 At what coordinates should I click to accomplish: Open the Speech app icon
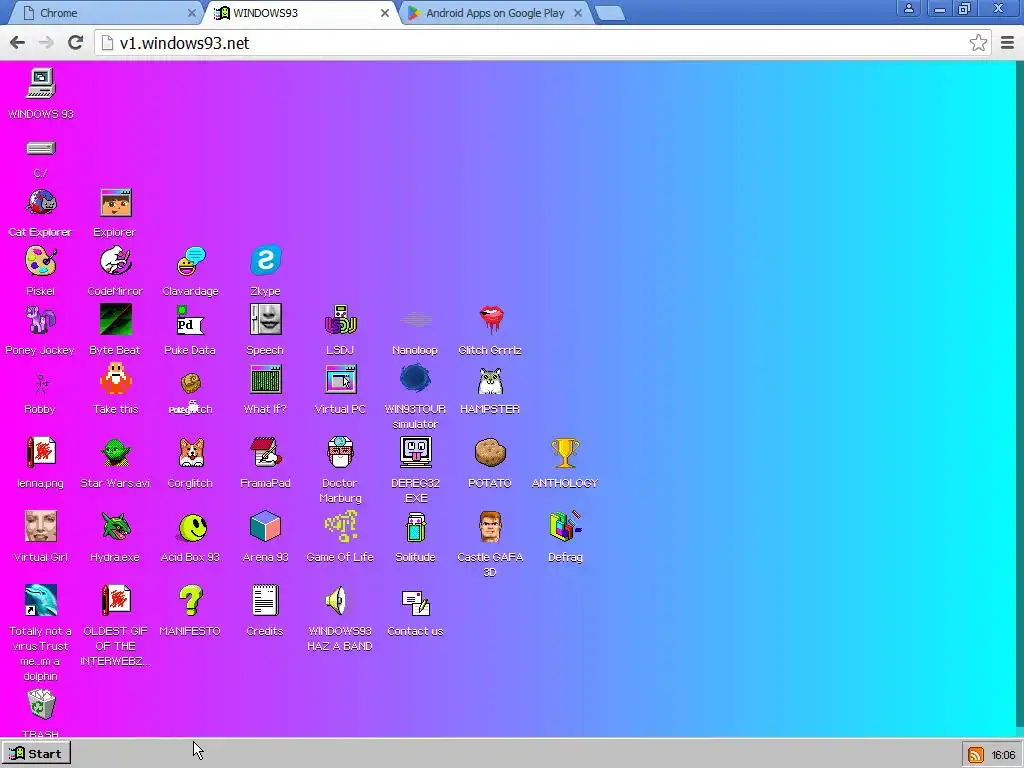coord(265,319)
